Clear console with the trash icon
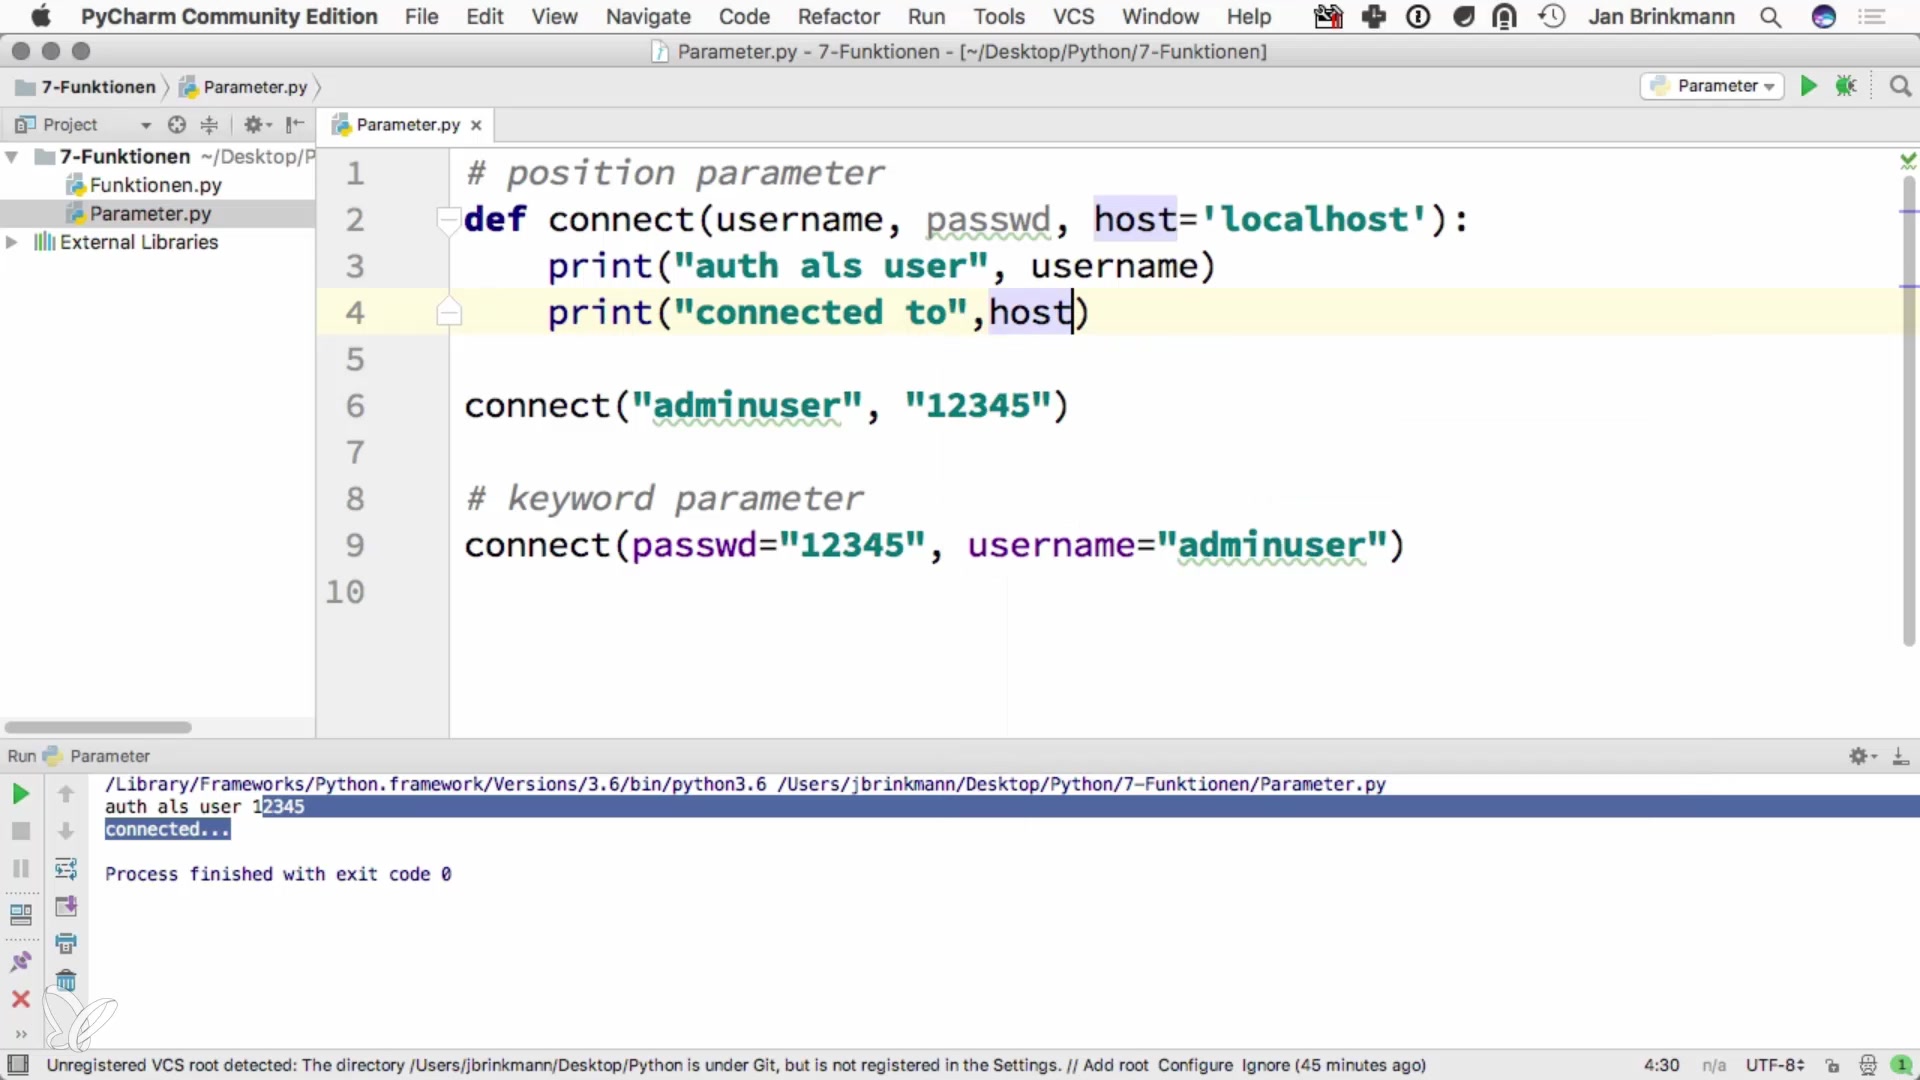The height and width of the screenshot is (1080, 1920). (x=66, y=980)
